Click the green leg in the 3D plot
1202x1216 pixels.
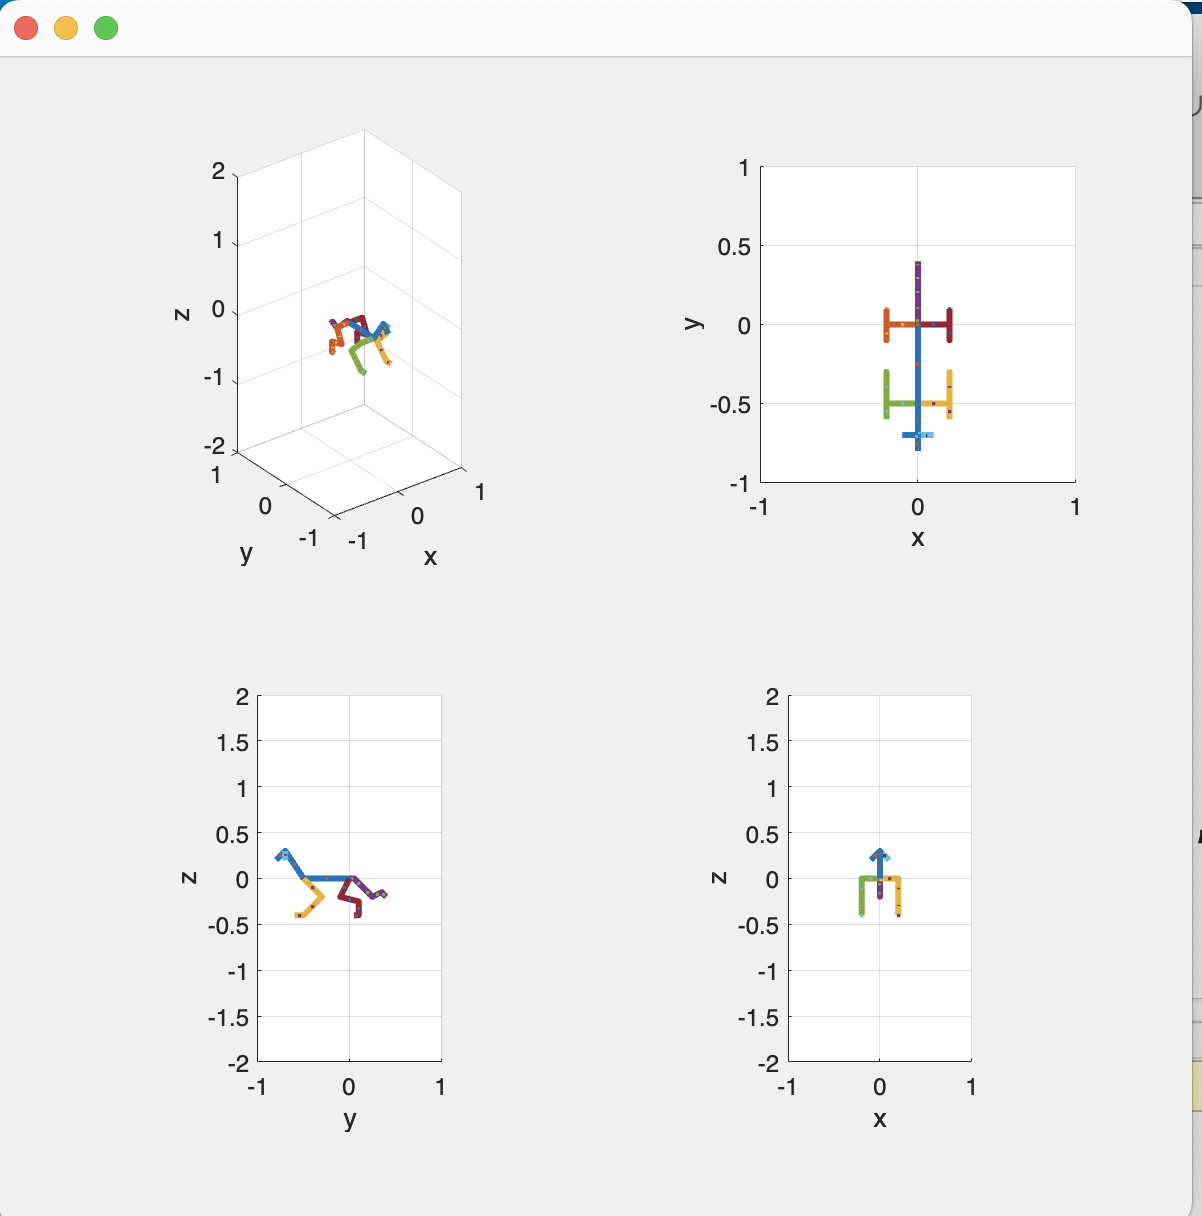pos(356,356)
